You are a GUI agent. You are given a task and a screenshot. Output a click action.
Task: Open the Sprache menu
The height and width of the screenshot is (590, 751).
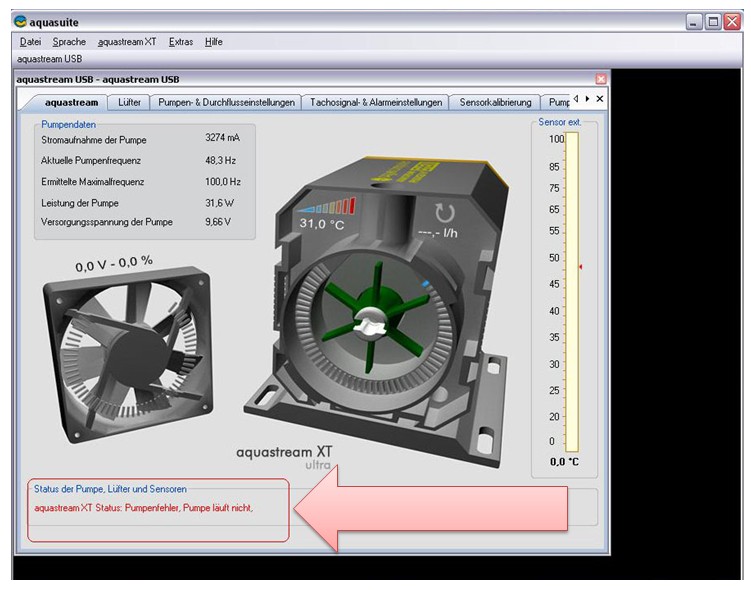point(69,42)
